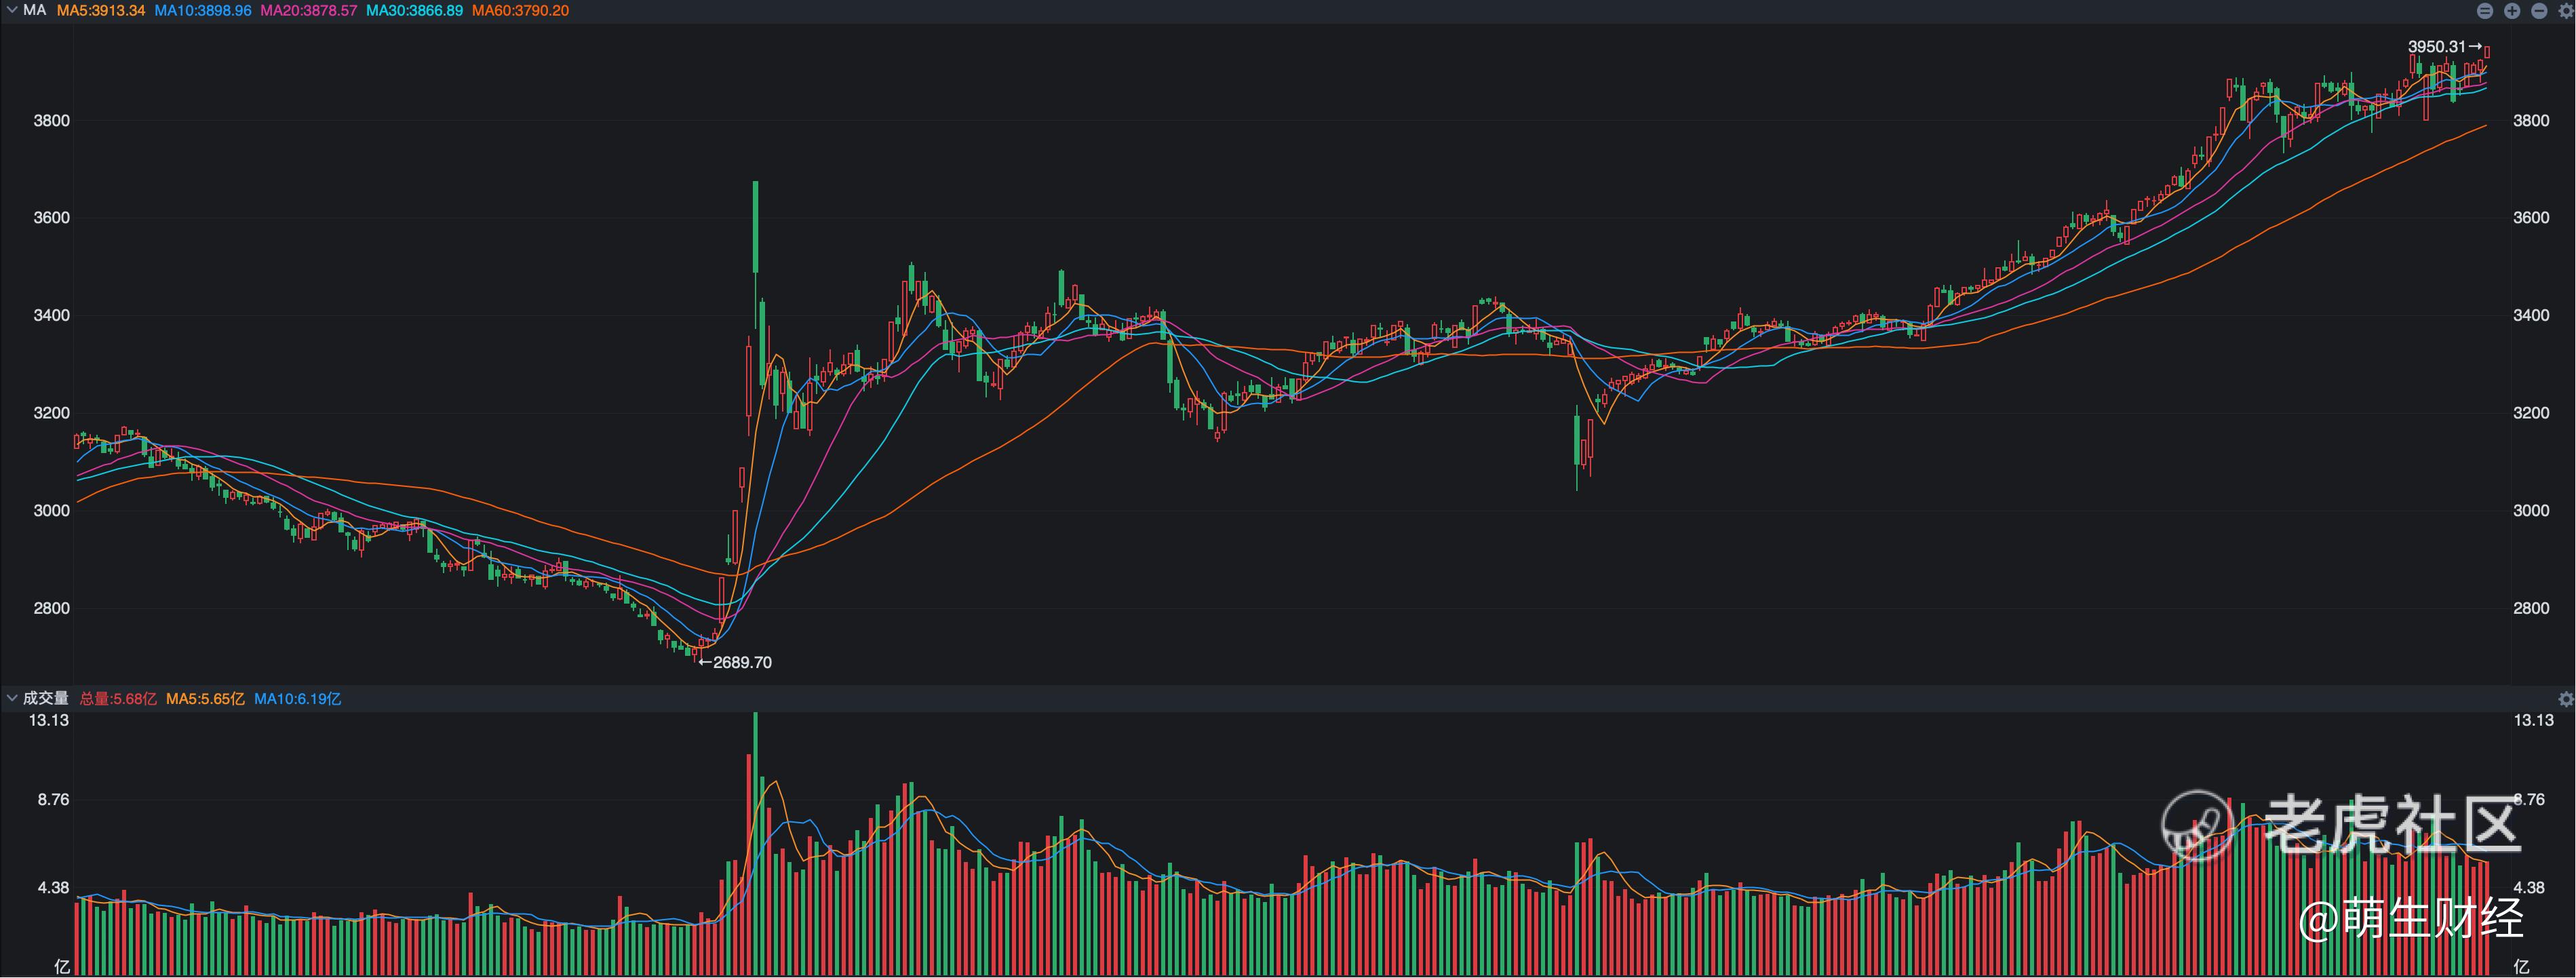Zoom in the chart with plus icon
This screenshot has height=978, width=2576.
click(2512, 11)
